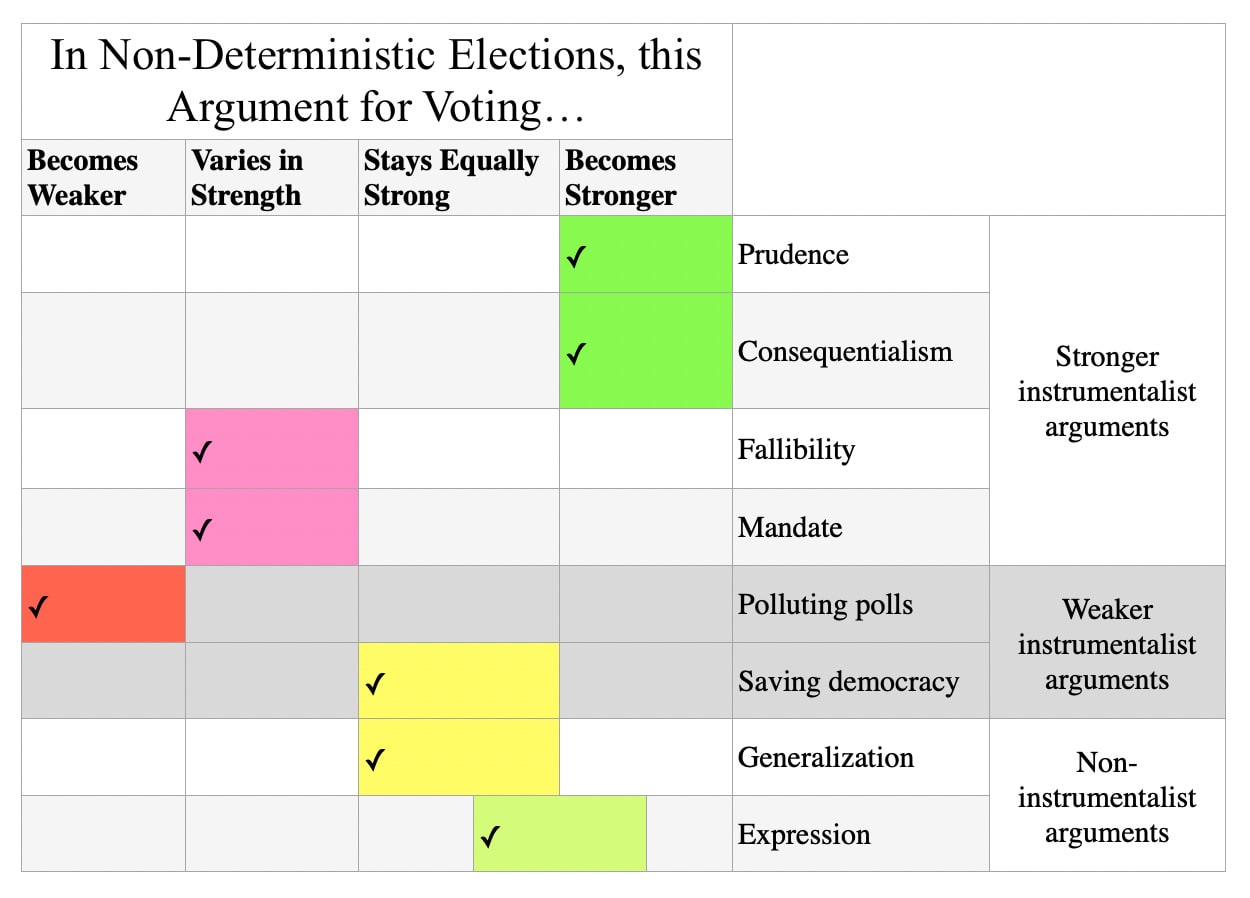Click the checkmark in the Fallibility row

click(x=202, y=452)
